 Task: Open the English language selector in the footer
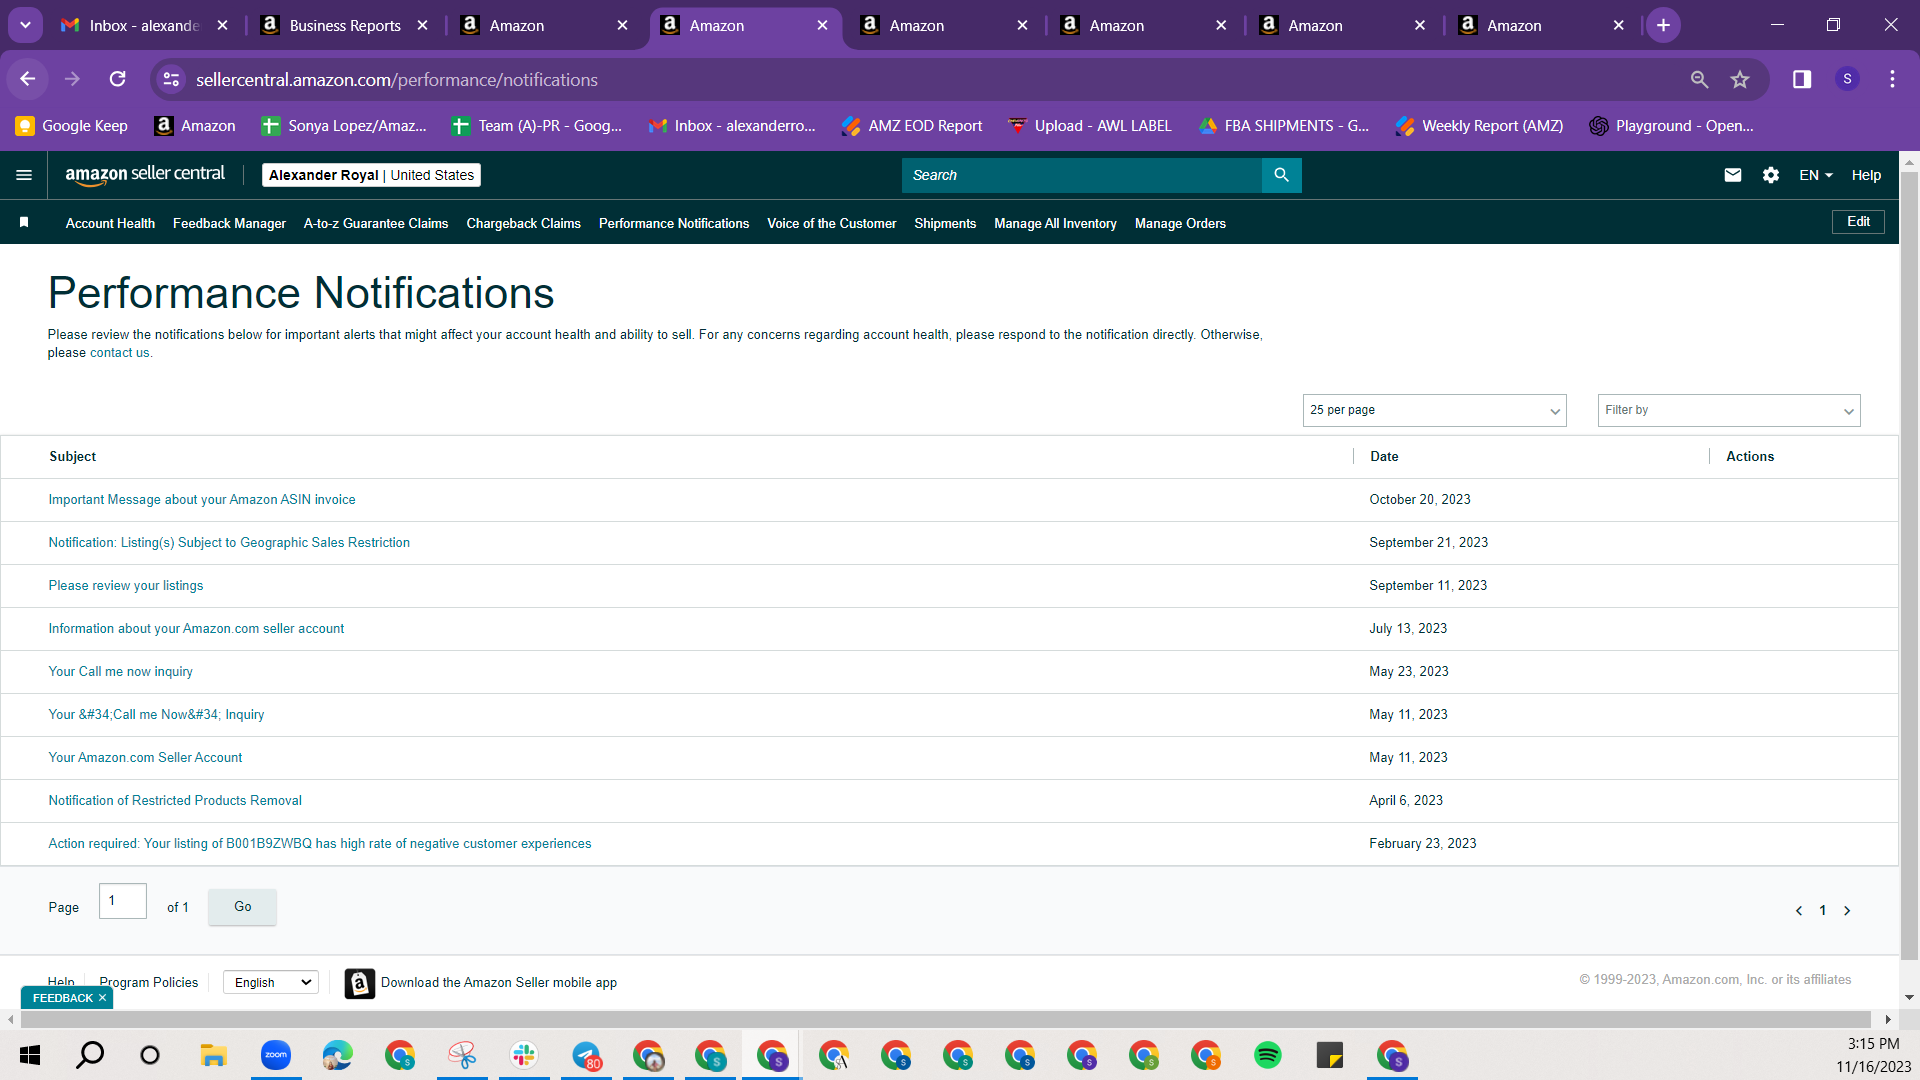[x=271, y=982]
